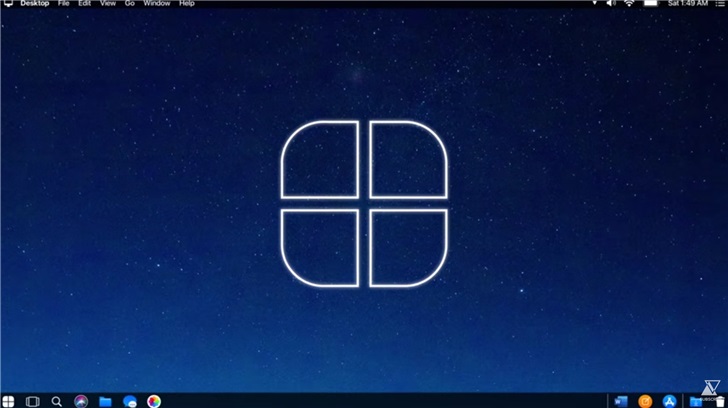
Task: Open the Window menu
Action: click(x=156, y=3)
